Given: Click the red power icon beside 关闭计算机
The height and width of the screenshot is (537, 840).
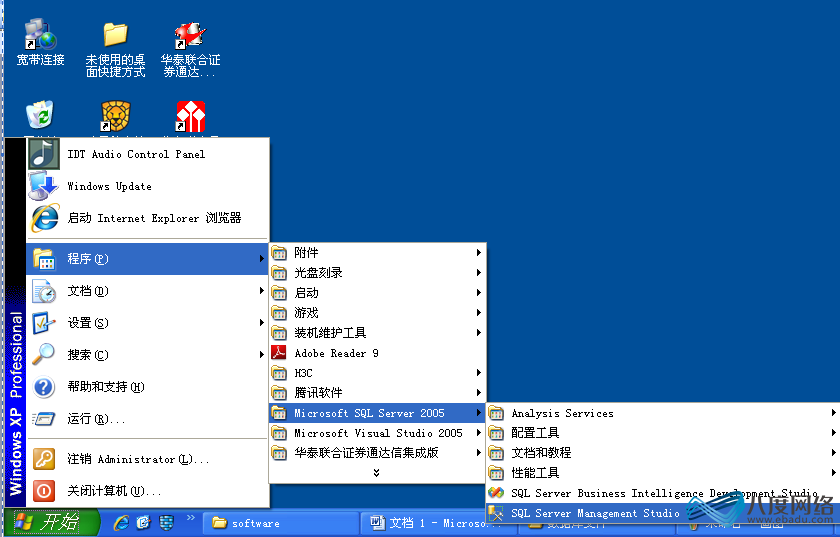Looking at the screenshot, I should coord(44,491).
